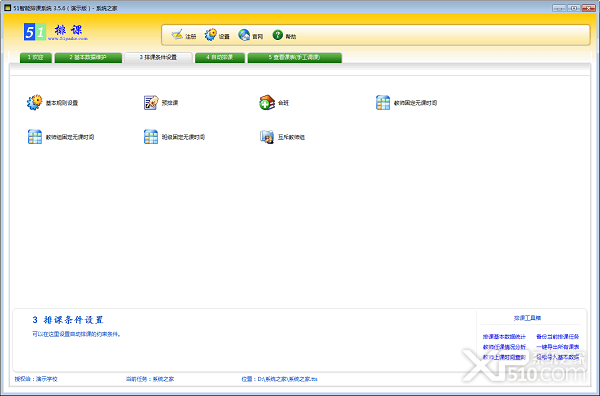Click status bar text 授权给：演示学校

point(36,379)
